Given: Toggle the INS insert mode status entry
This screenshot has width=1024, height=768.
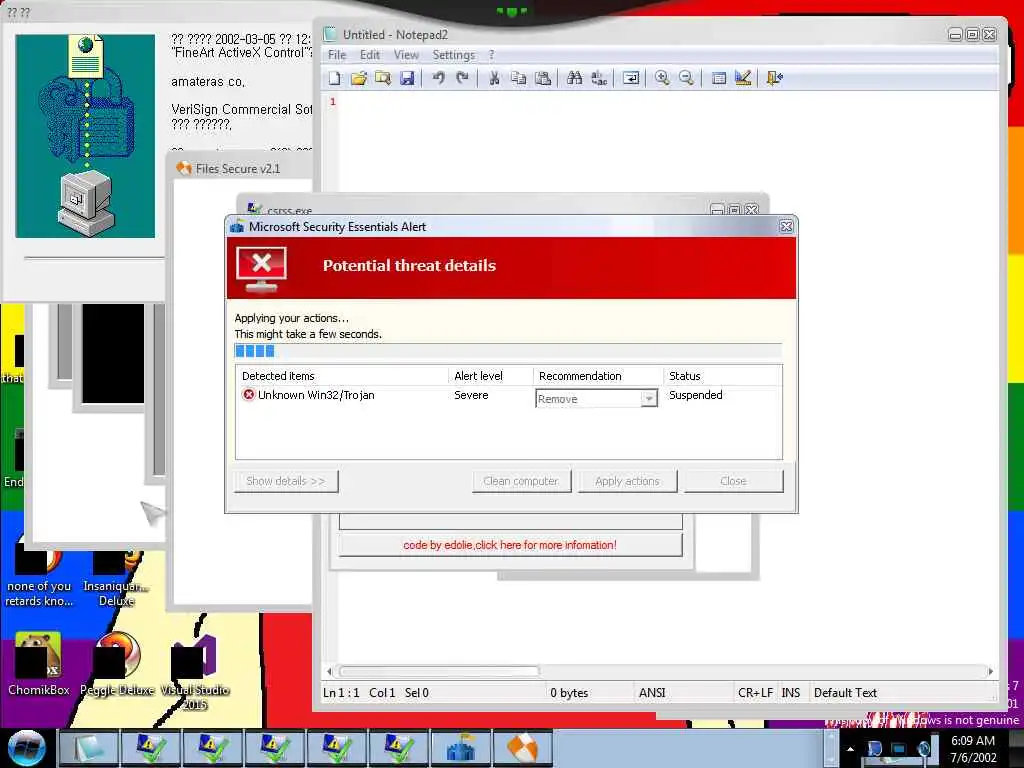Looking at the screenshot, I should (790, 693).
